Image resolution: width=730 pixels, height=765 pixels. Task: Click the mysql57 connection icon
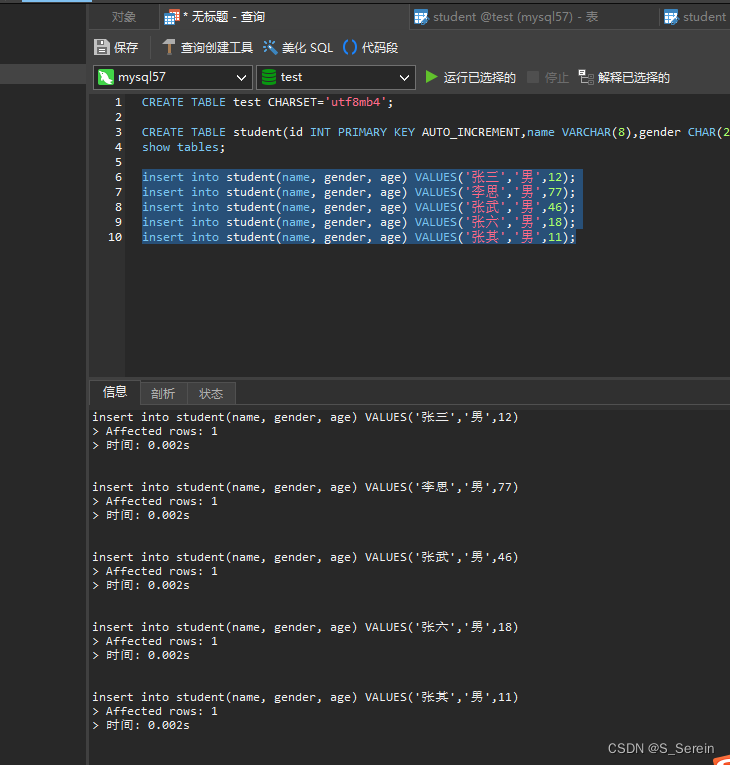[105, 77]
